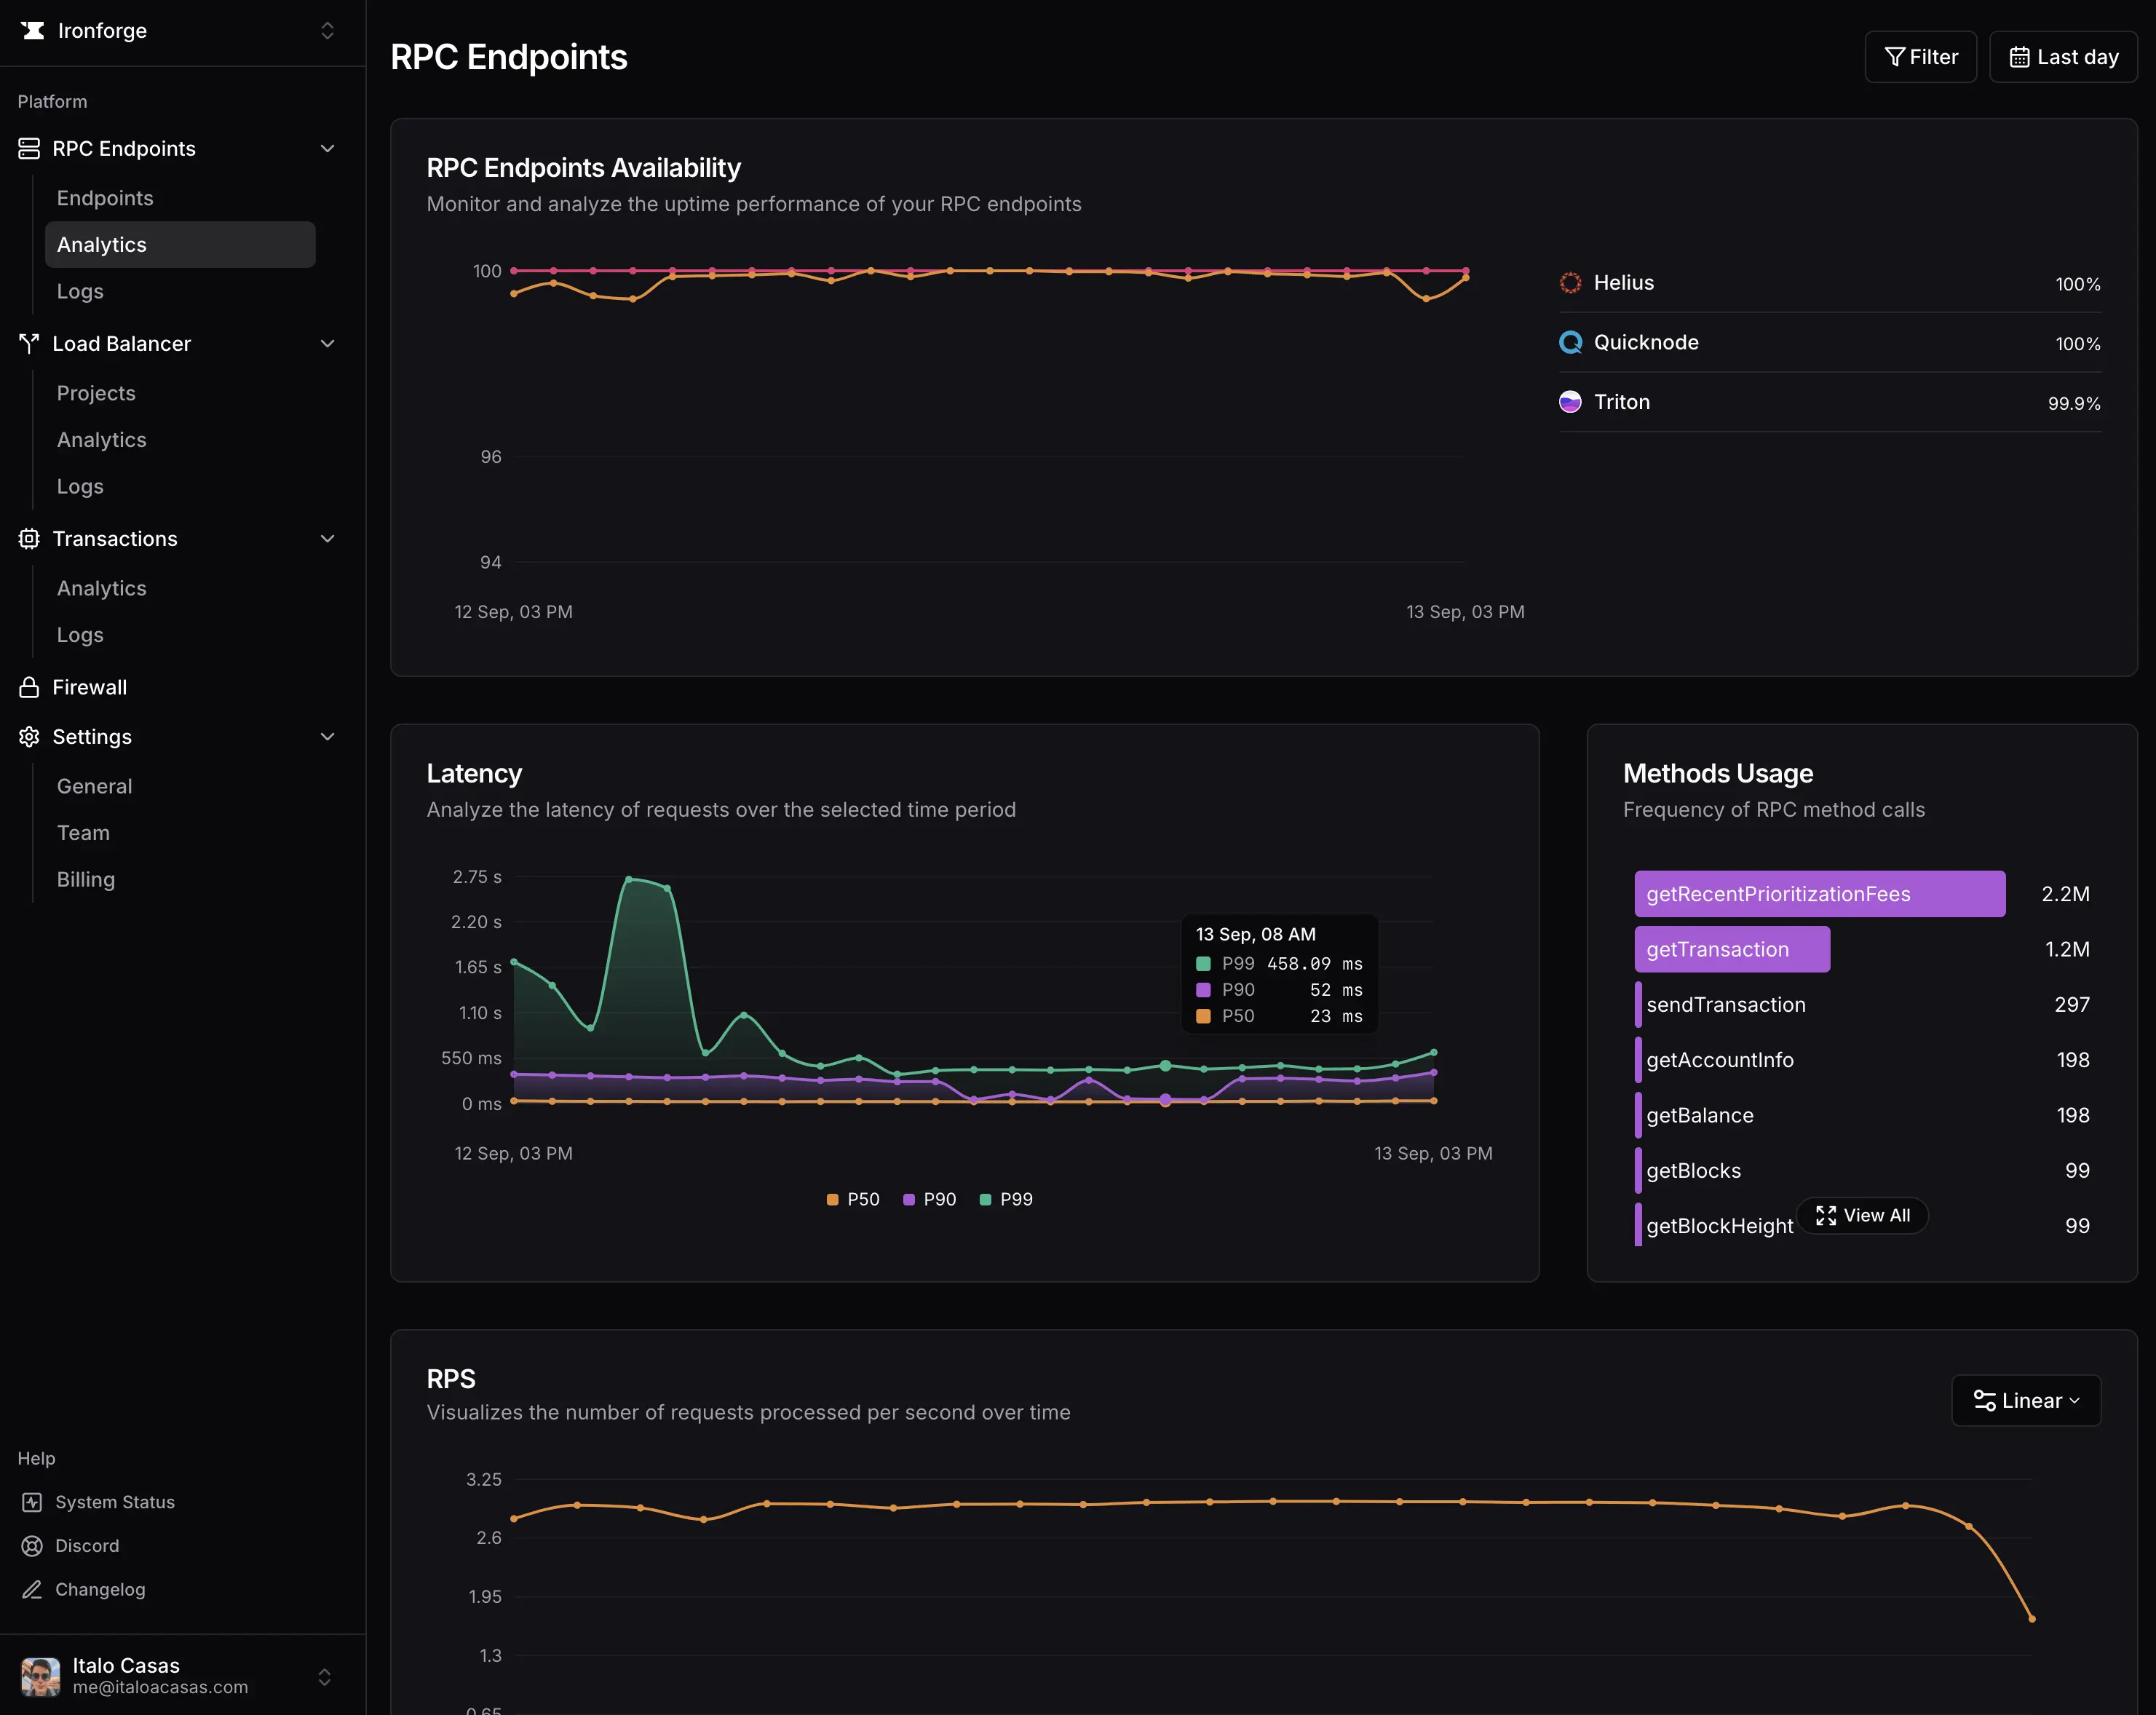The width and height of the screenshot is (2156, 1715).
Task: Click the View All methods button
Action: (x=1861, y=1215)
